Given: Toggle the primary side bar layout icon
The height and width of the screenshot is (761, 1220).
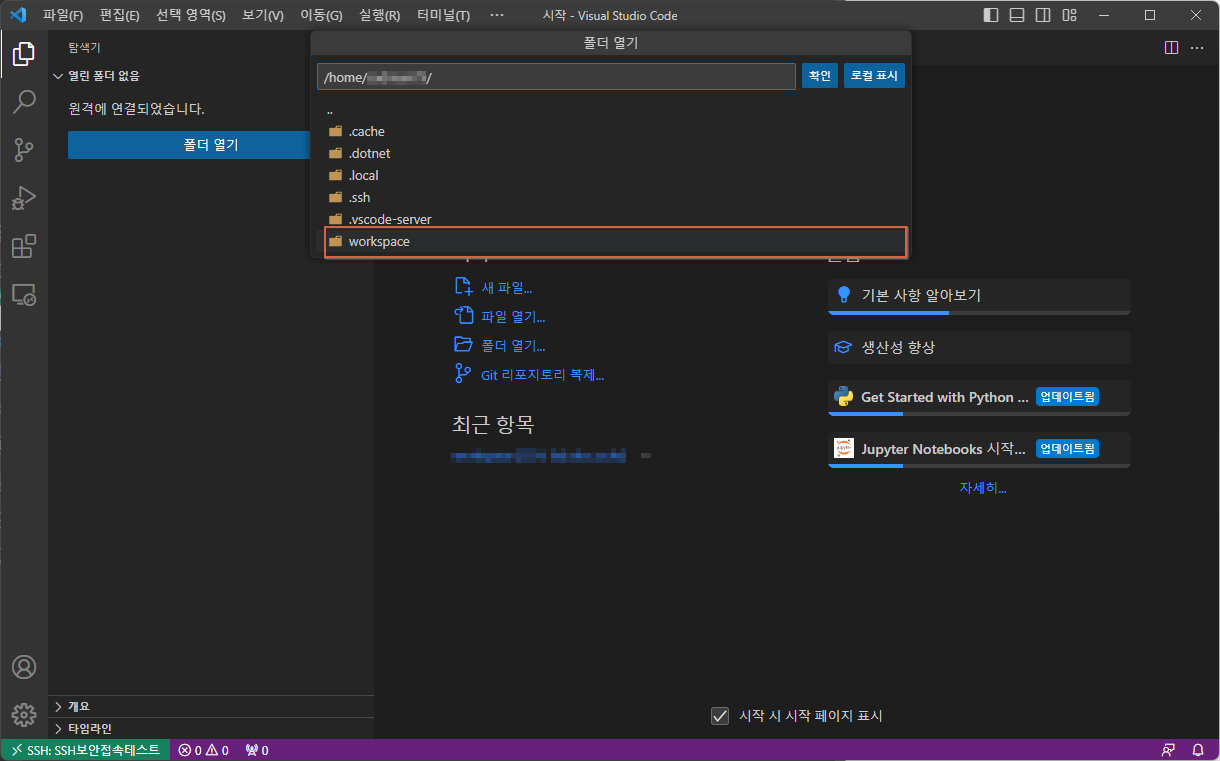Looking at the screenshot, I should [x=991, y=15].
